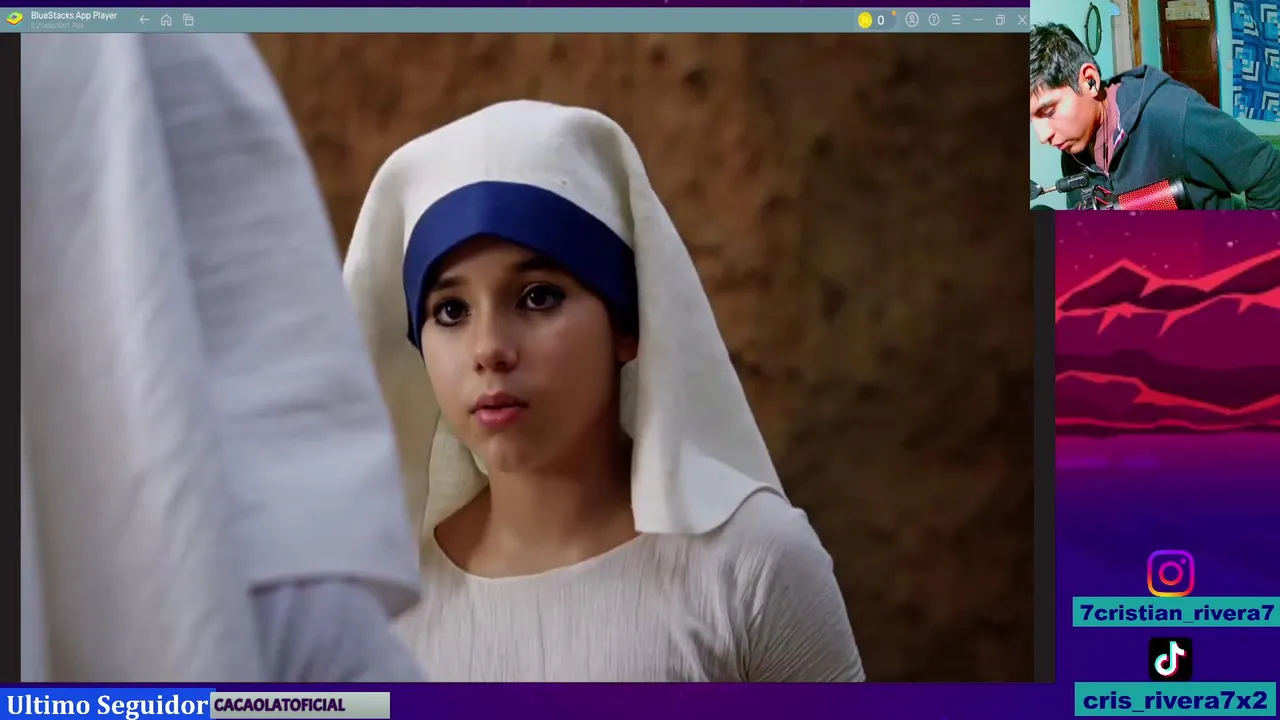Click the cris_rivera7x2 TikTok handle

(1176, 700)
